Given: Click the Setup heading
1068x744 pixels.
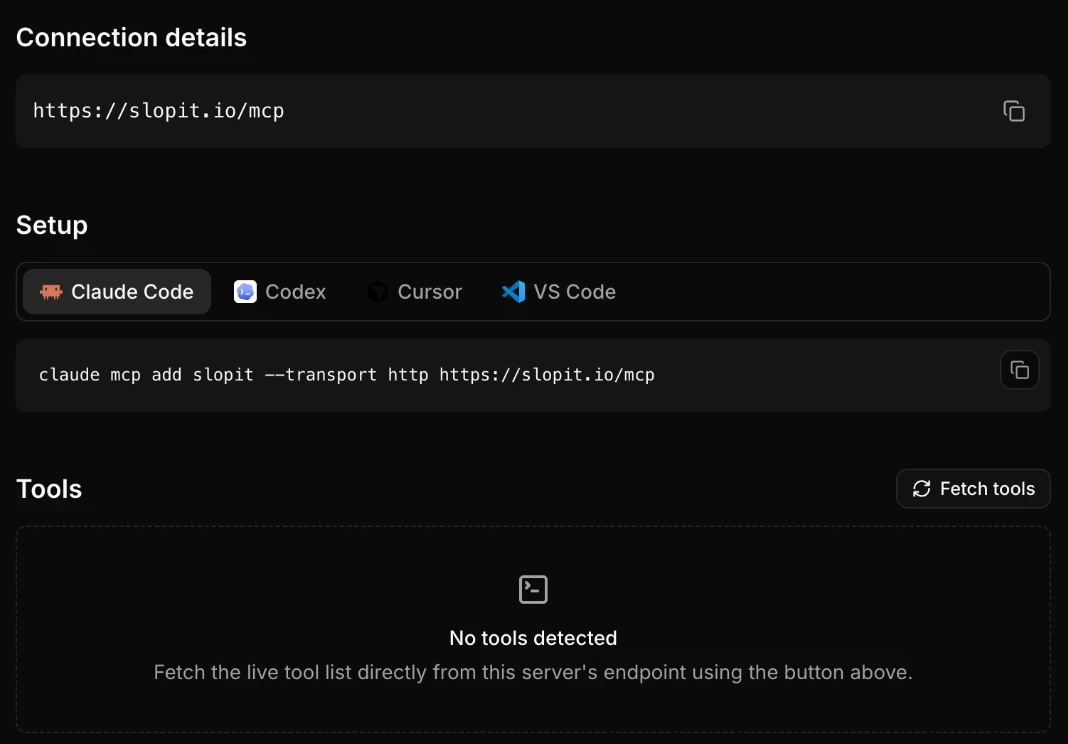Looking at the screenshot, I should [52, 225].
